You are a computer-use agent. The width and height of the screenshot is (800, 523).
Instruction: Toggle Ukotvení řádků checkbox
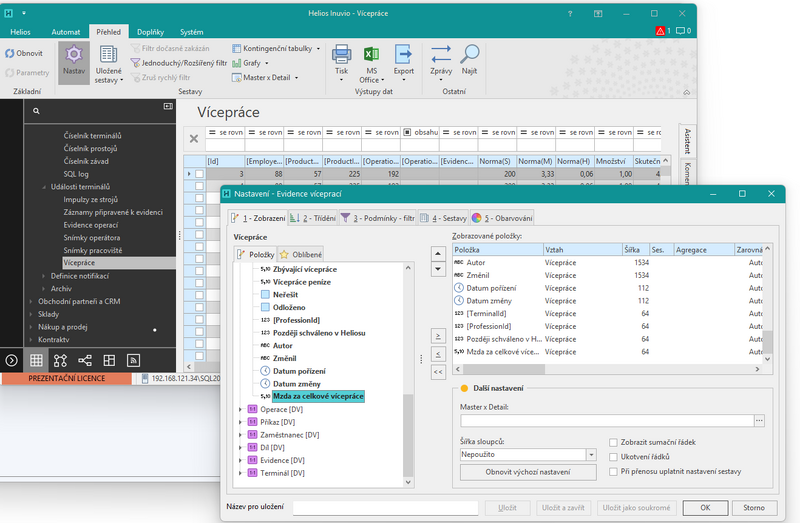coord(613,457)
